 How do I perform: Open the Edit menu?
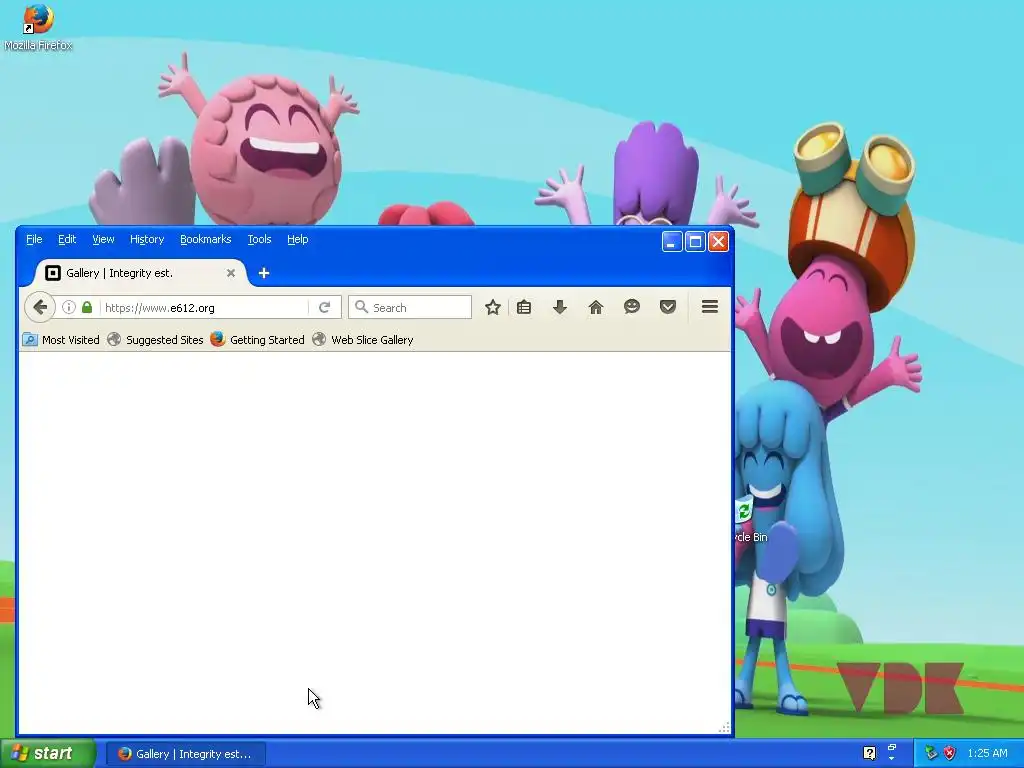click(67, 239)
